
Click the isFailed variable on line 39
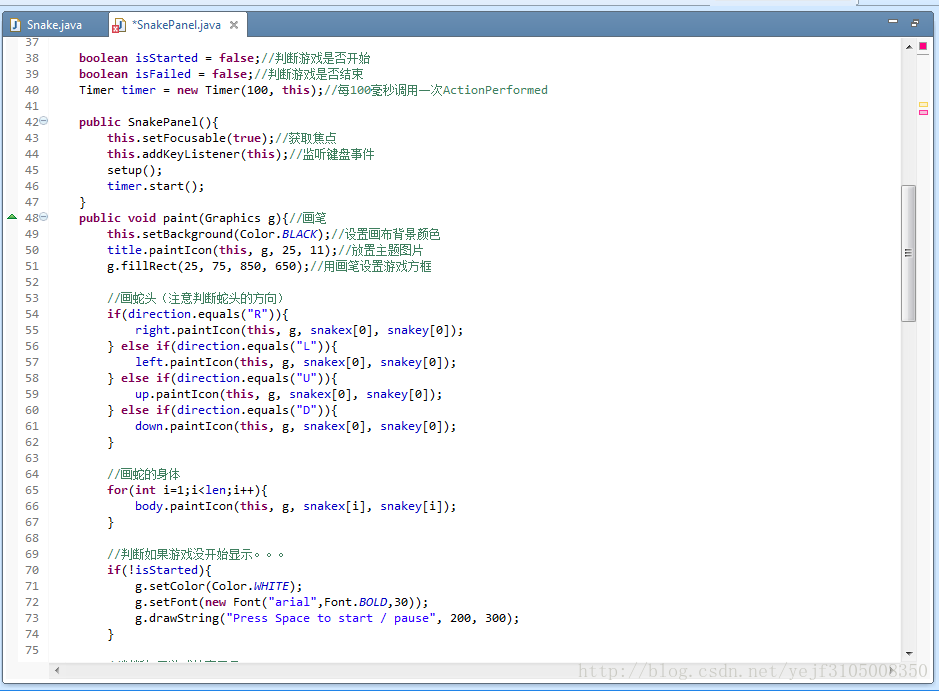[163, 74]
